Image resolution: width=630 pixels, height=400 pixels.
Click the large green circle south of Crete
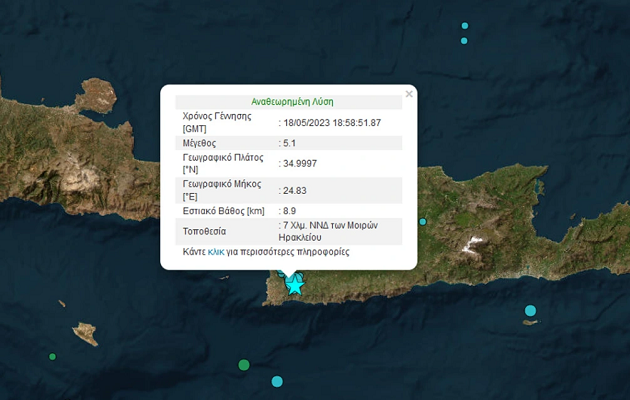[244, 364]
